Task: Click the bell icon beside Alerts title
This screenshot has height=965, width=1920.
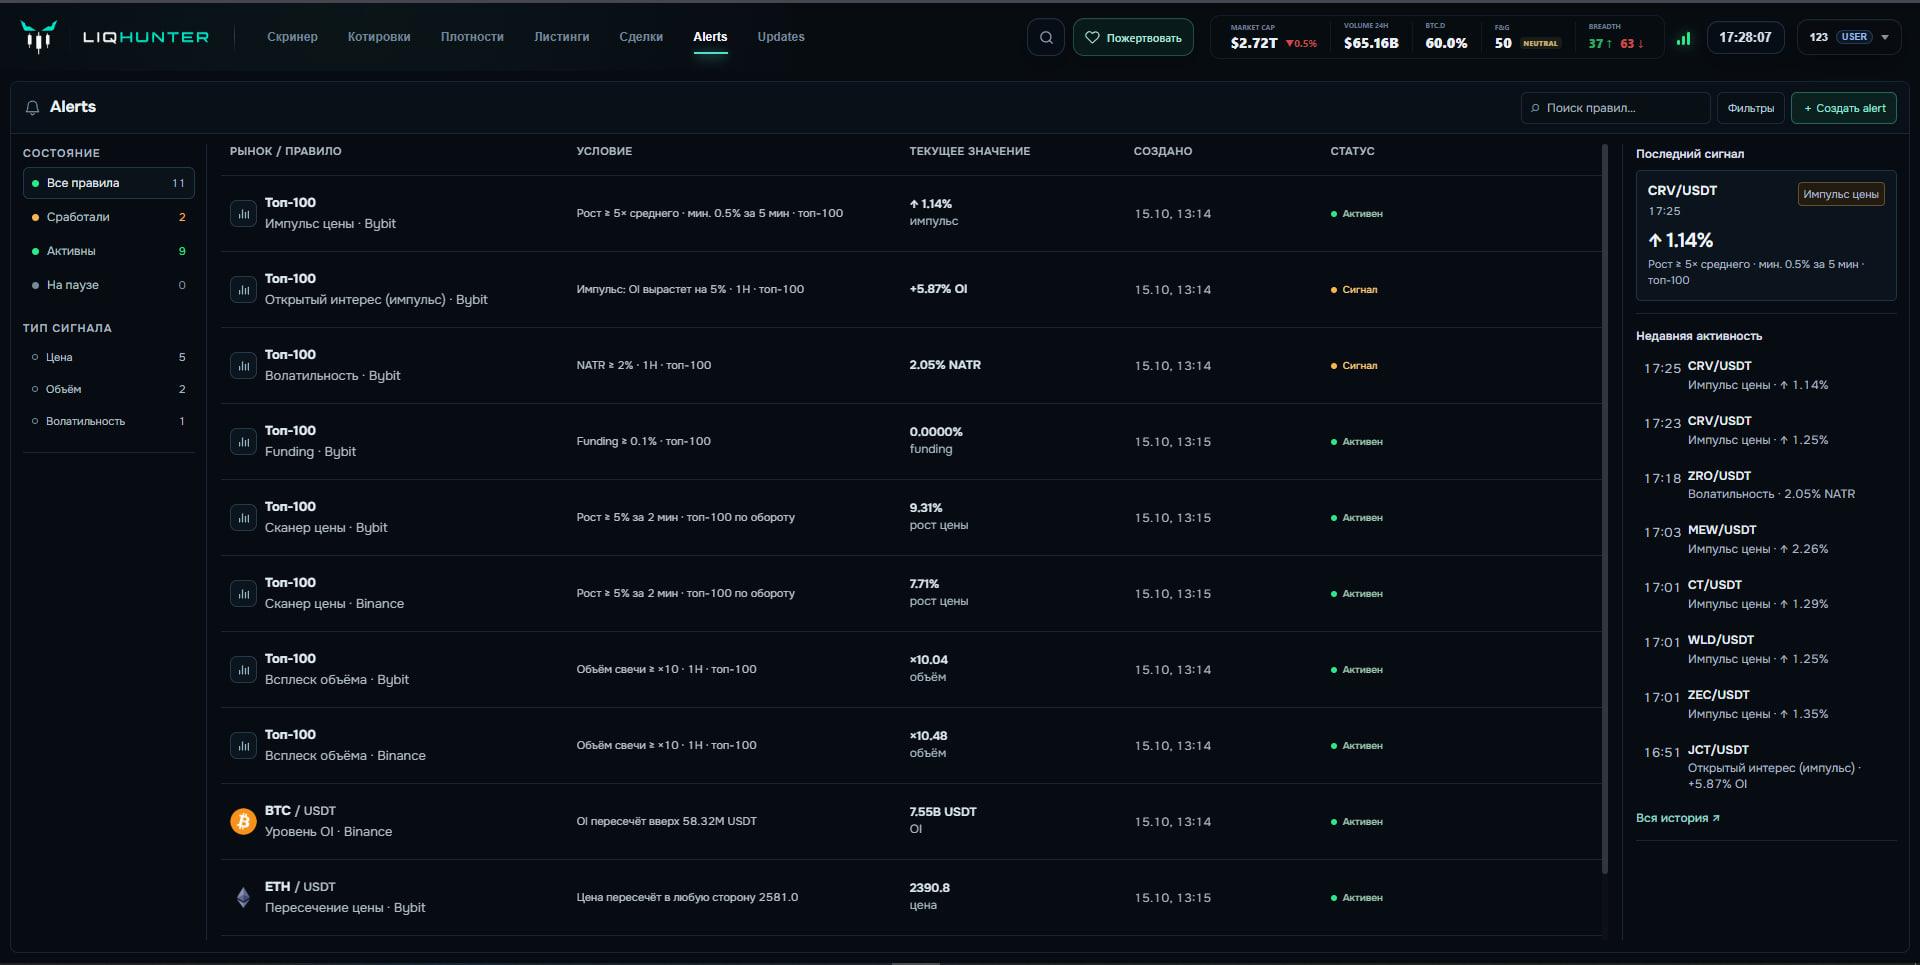Action: [33, 107]
